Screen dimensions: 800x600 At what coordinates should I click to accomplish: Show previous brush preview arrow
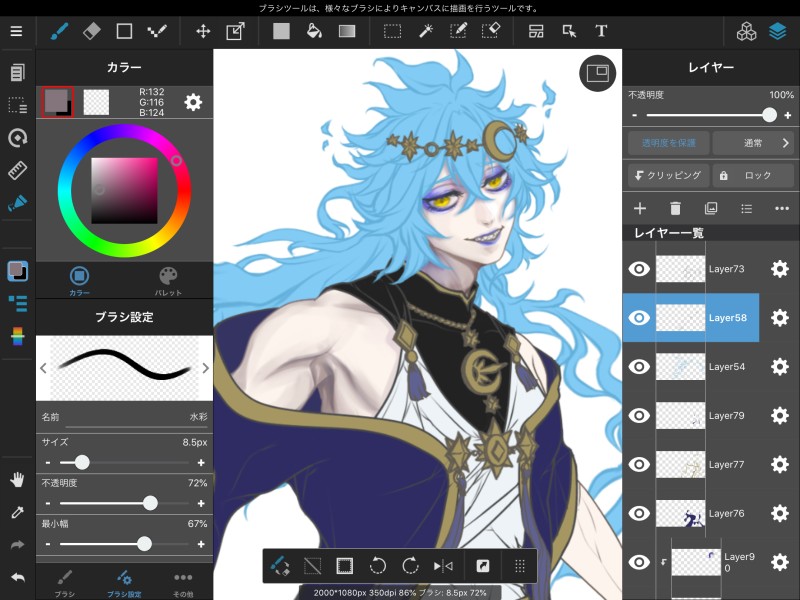[43, 368]
